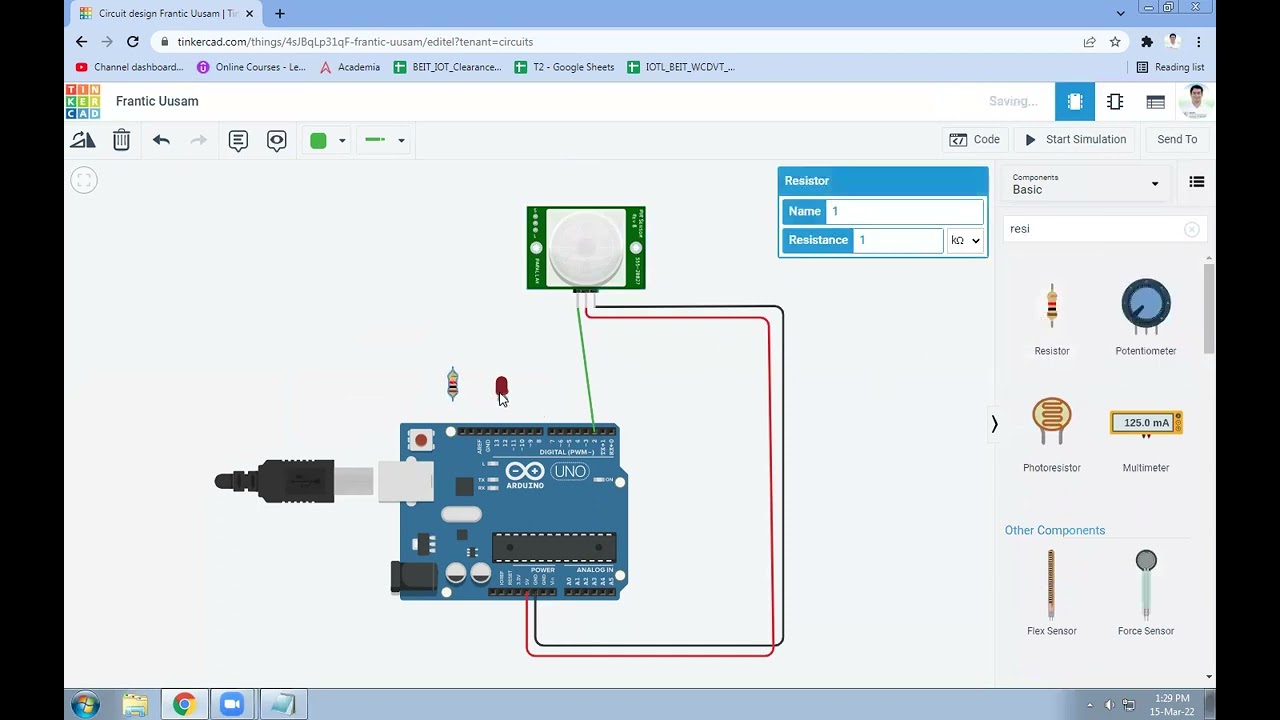Open Chrome extensions puzzle icon

1147,42
